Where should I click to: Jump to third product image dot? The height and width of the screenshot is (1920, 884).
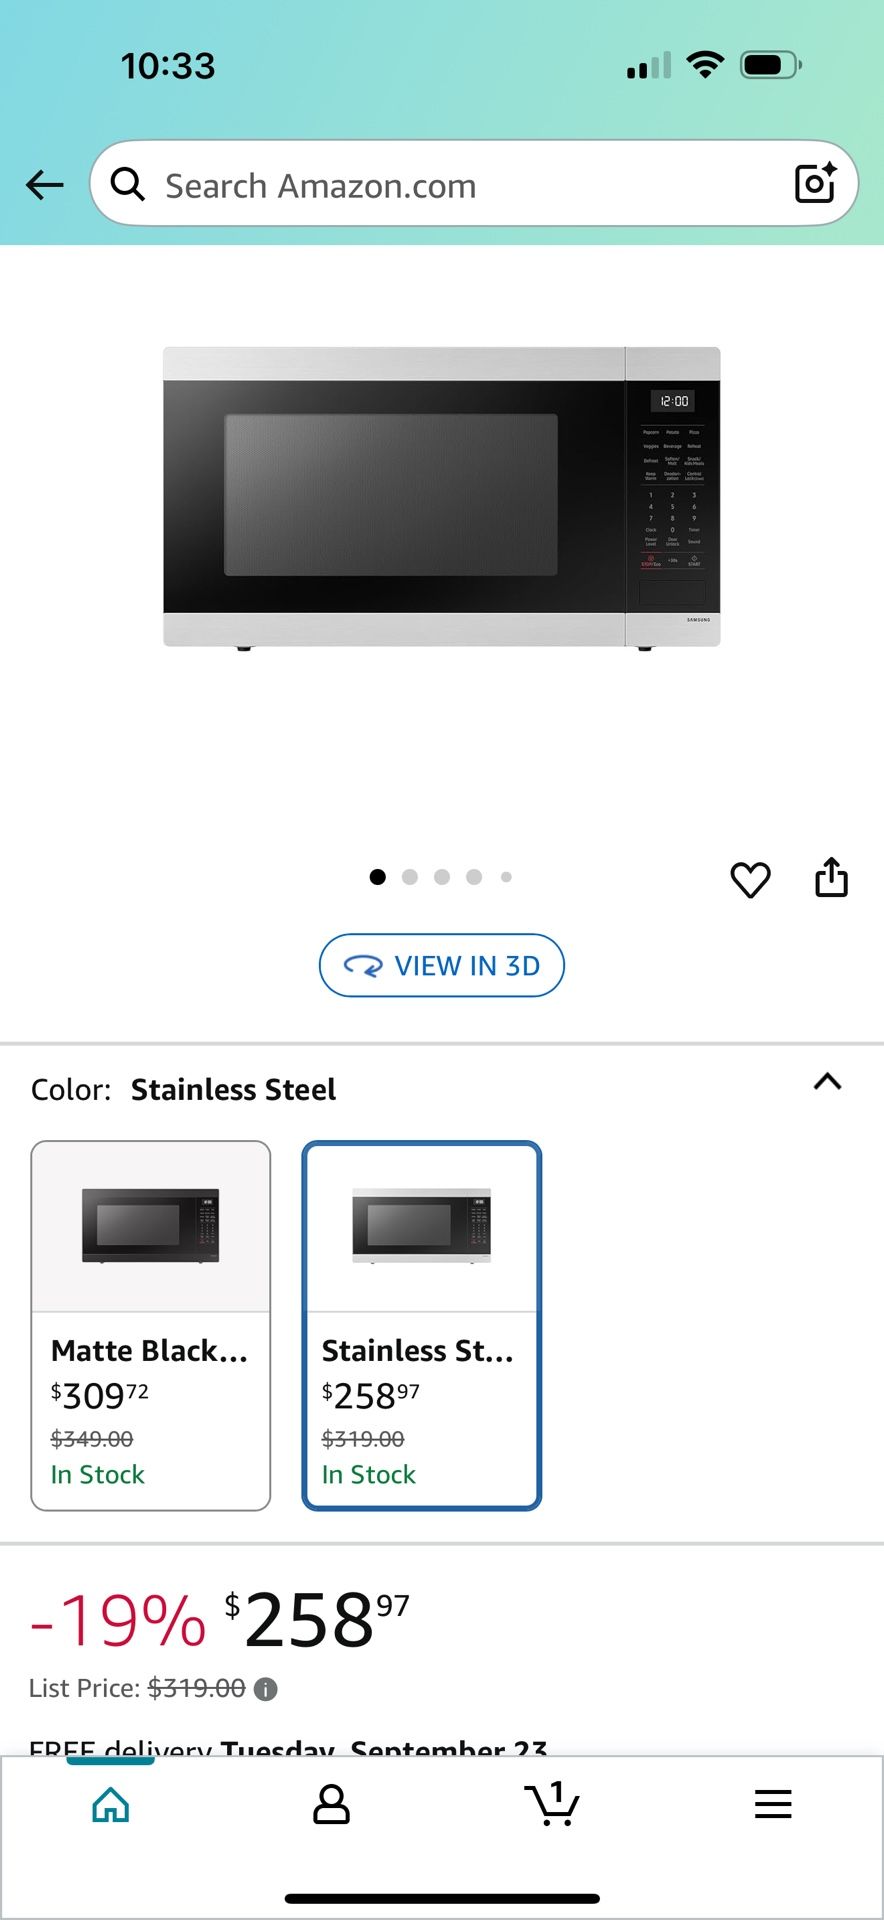click(x=442, y=877)
